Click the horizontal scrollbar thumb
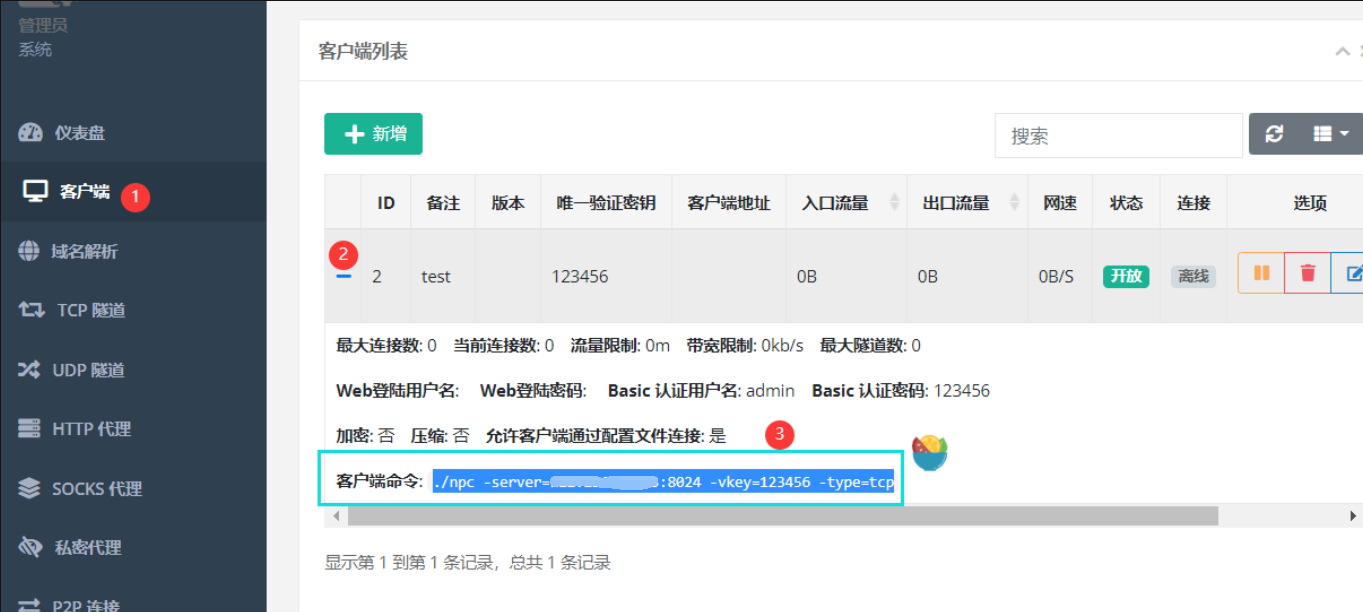Viewport: 1363px width, 612px height. 783,516
